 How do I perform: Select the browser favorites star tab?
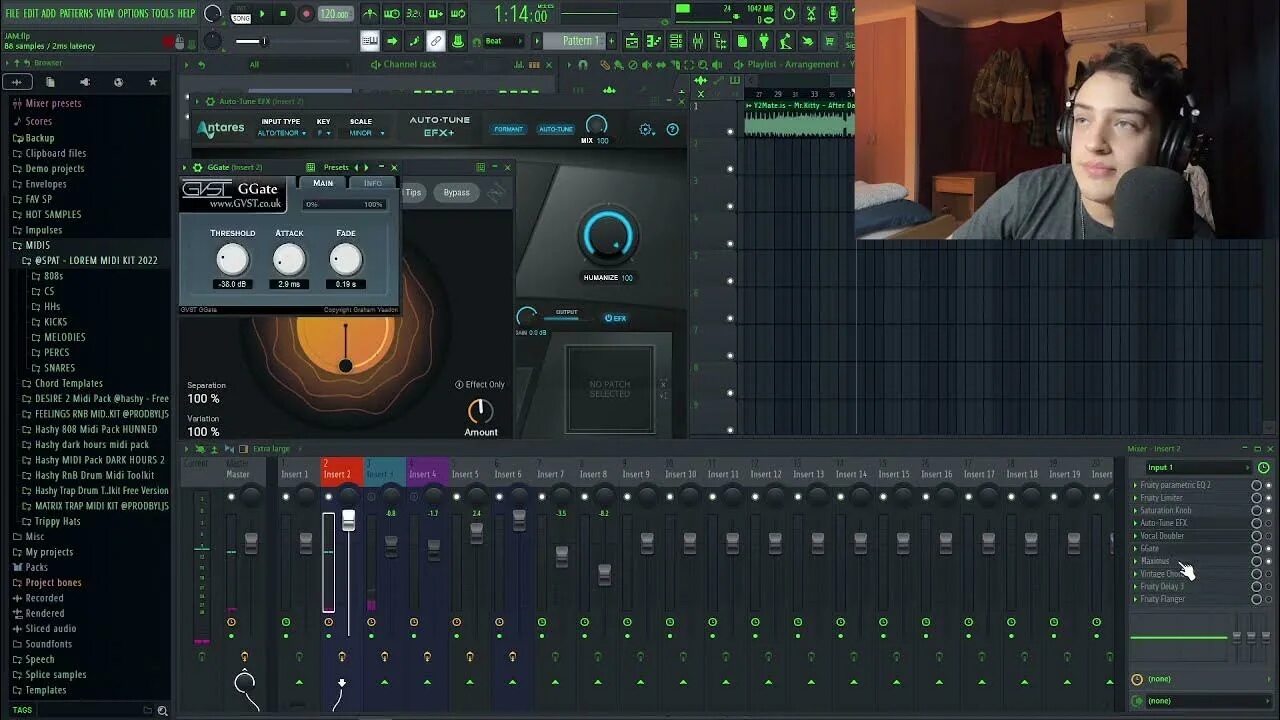click(x=152, y=82)
